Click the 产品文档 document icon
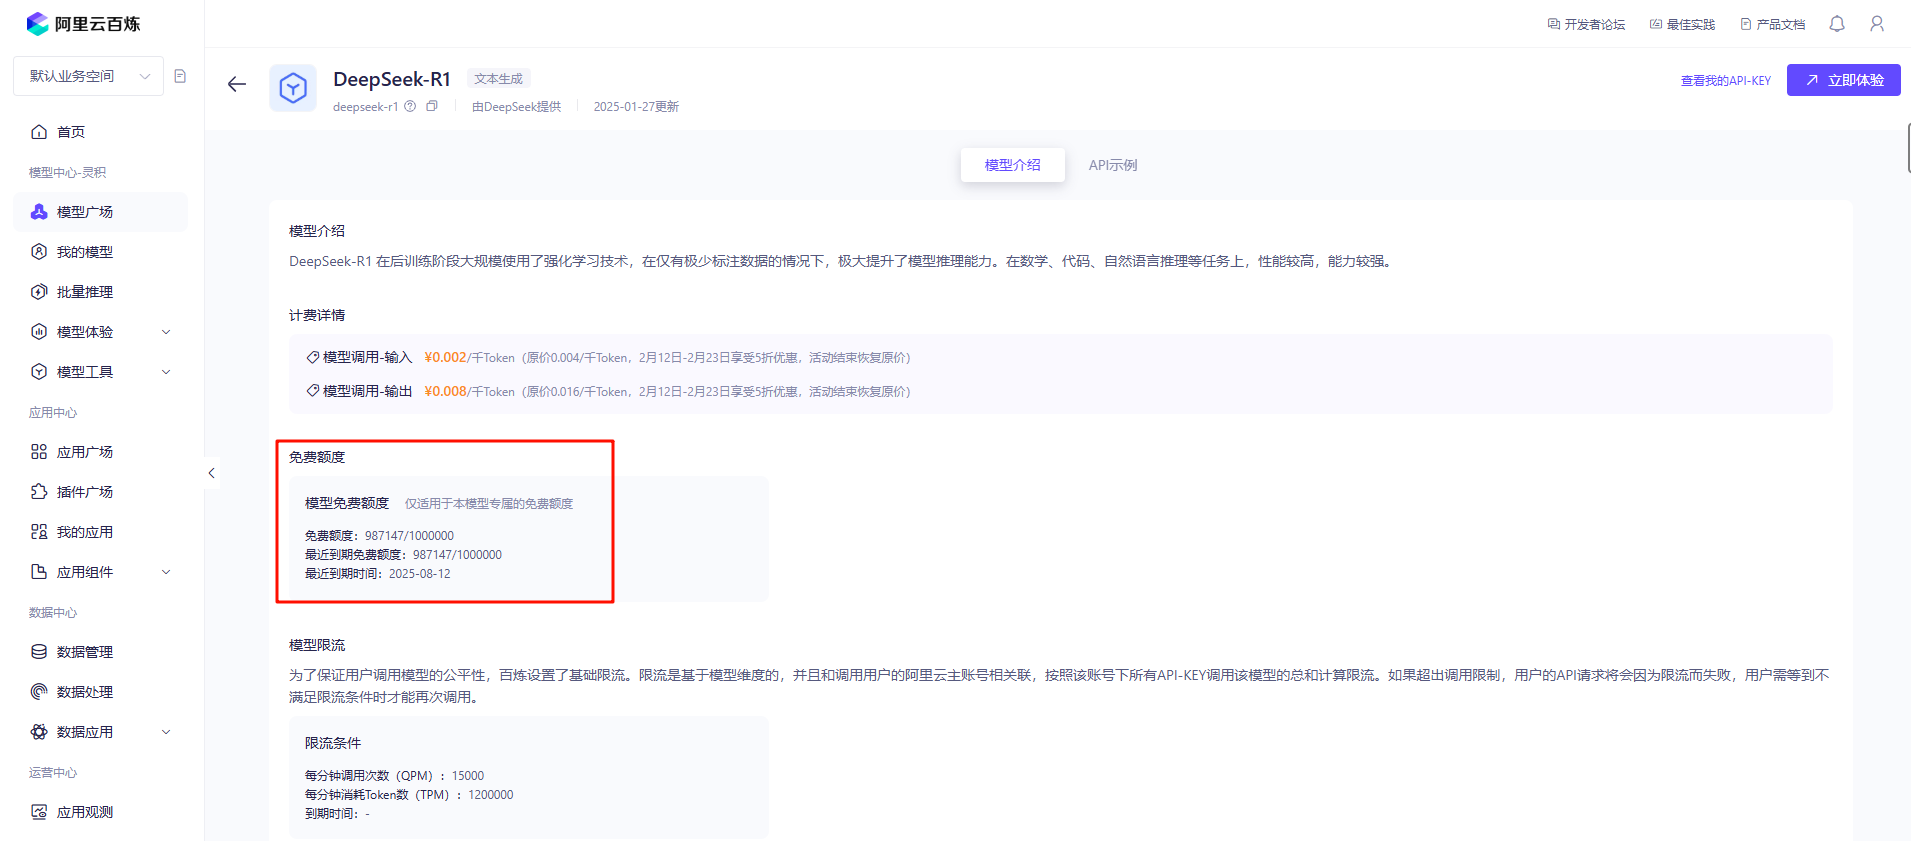Viewport: 1911px width, 841px height. (x=1746, y=24)
